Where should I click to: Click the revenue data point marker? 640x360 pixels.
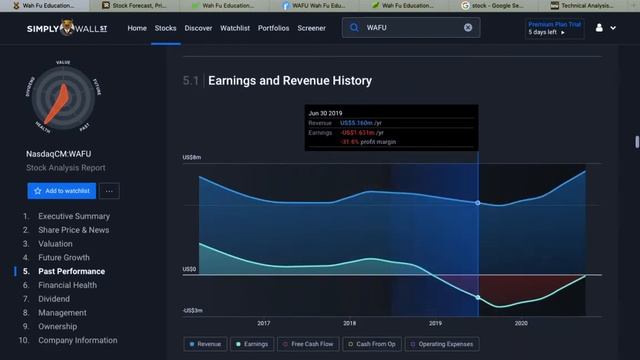coord(478,203)
